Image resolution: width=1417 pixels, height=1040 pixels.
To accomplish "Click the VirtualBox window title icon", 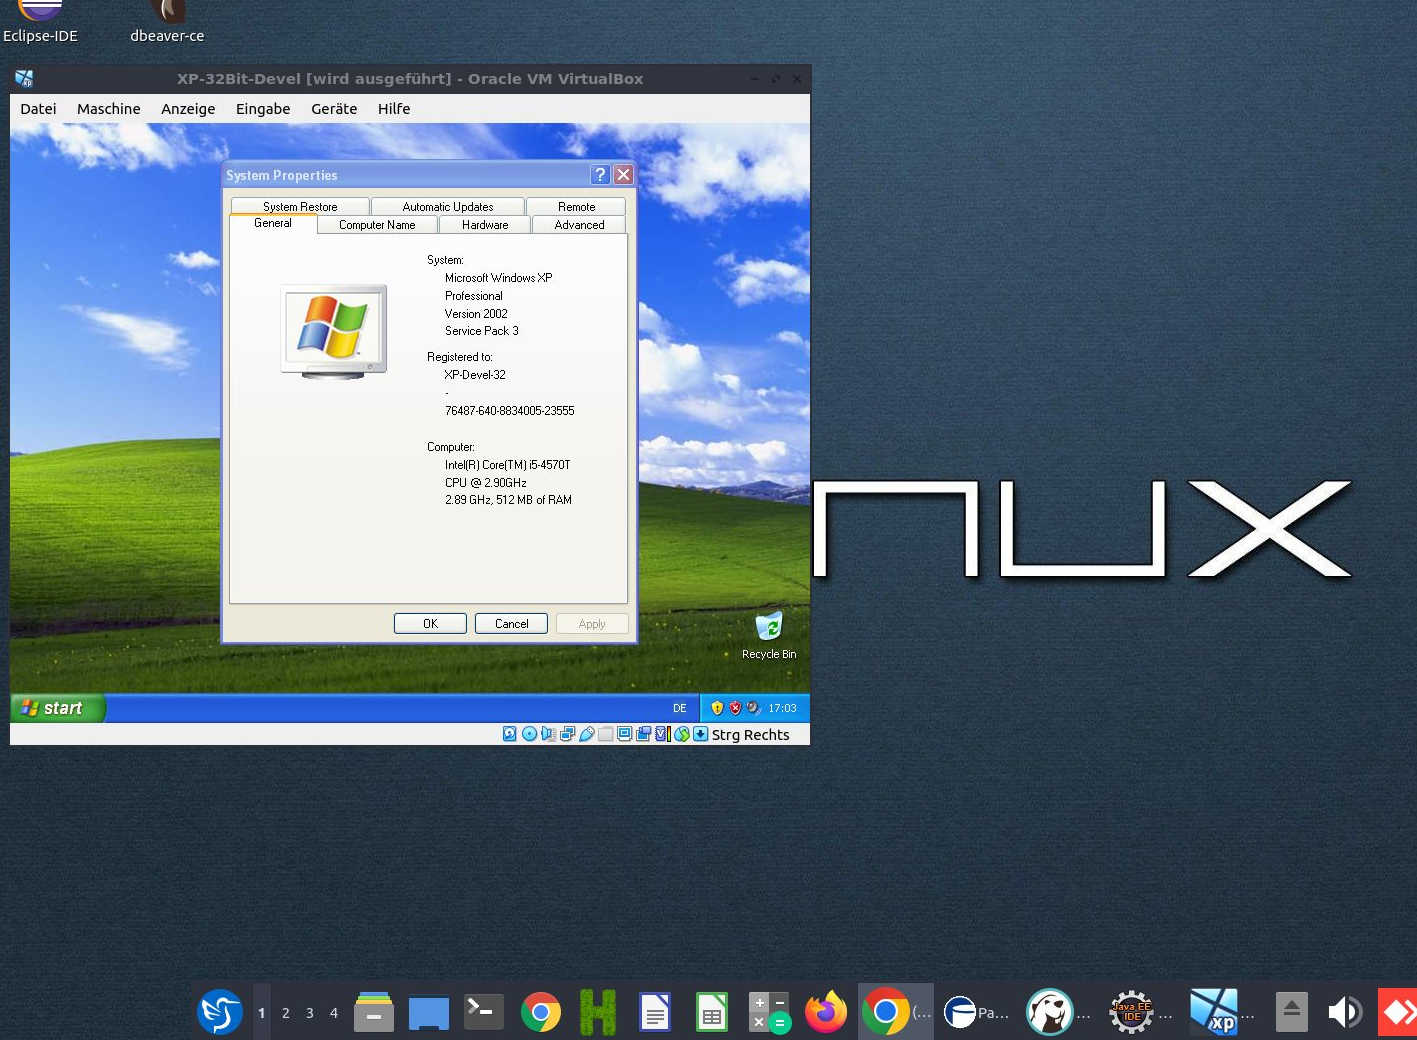I will [24, 79].
